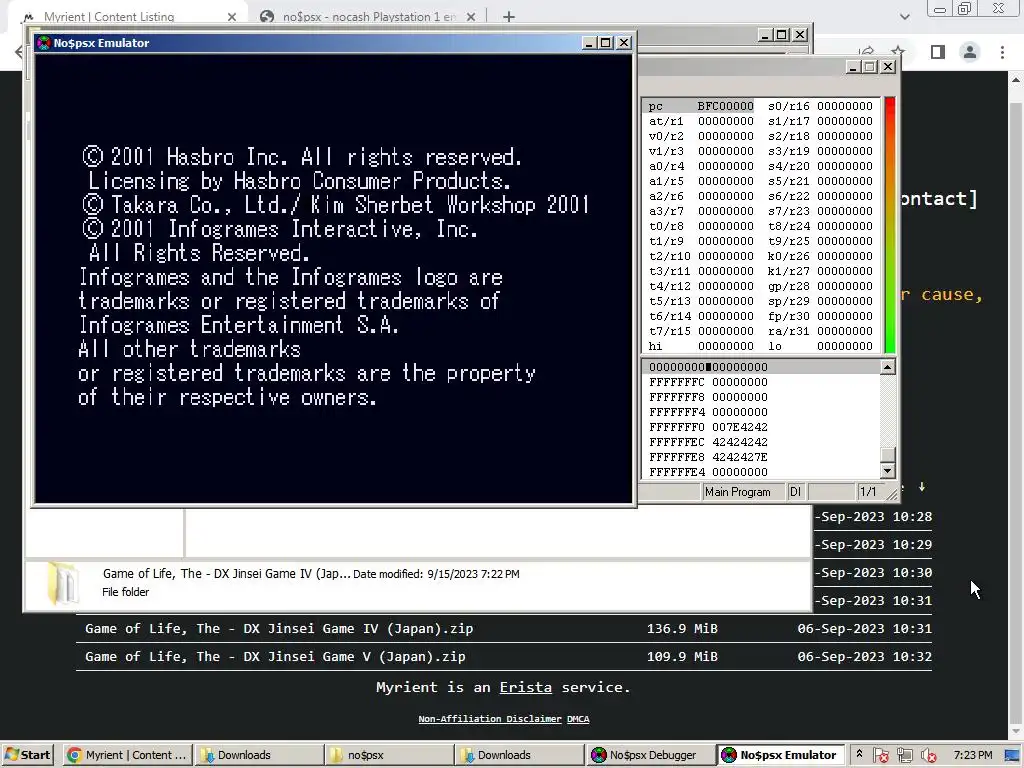
Task: Select the gp/r28 register row
Action: click(820, 286)
